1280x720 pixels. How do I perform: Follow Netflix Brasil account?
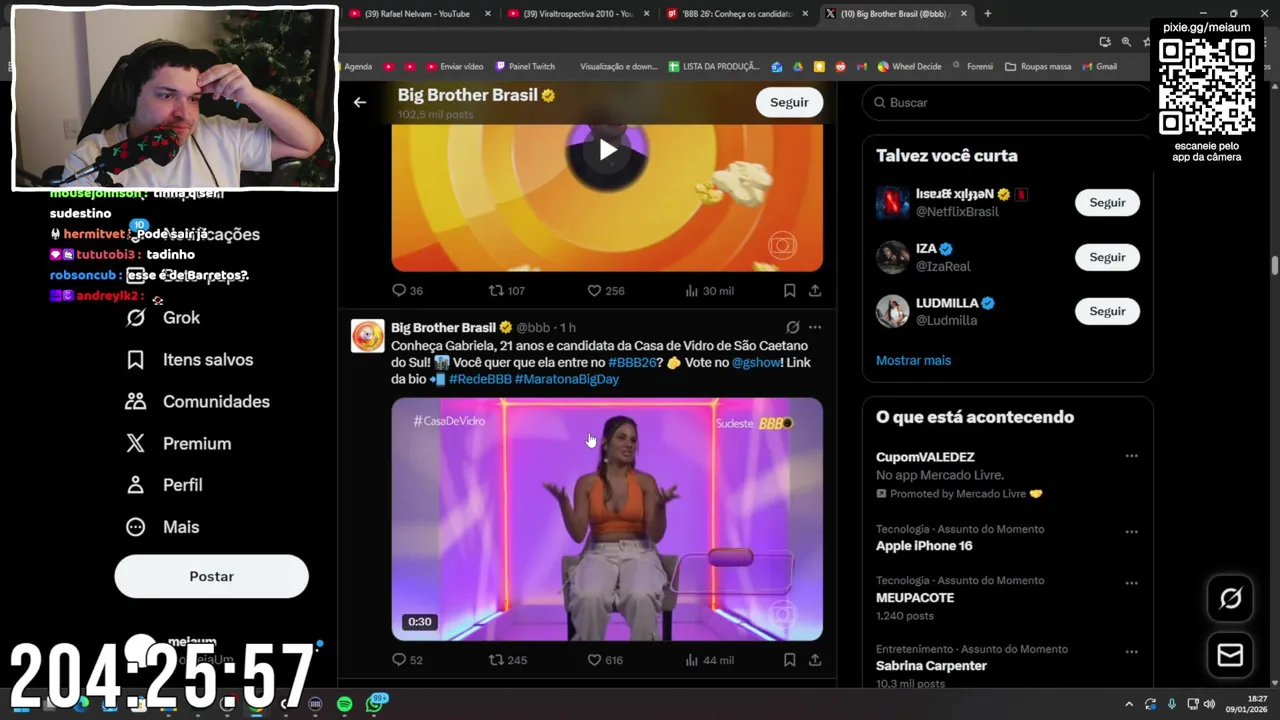pyautogui.click(x=1107, y=203)
